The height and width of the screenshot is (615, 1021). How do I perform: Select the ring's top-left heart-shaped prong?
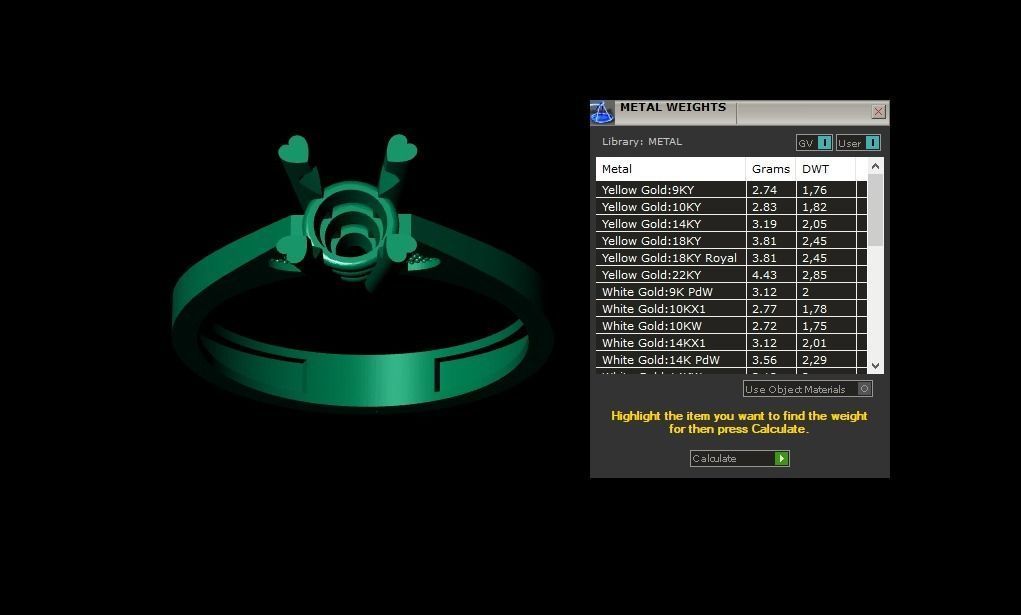[x=294, y=149]
